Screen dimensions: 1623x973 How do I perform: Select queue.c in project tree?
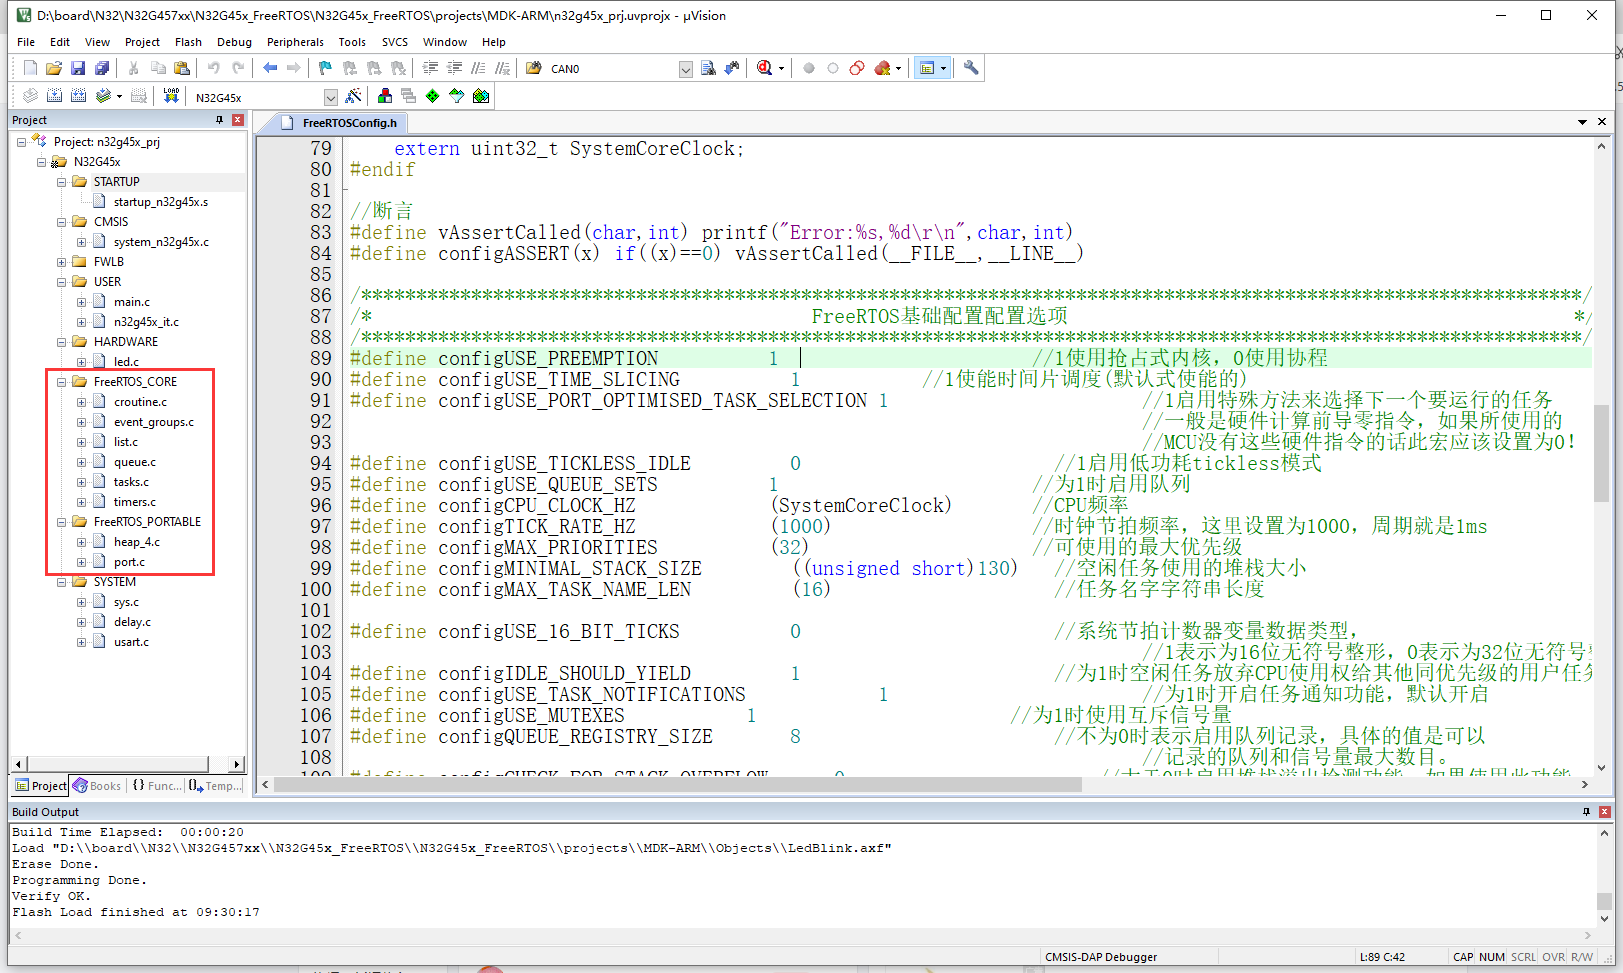pos(134,462)
